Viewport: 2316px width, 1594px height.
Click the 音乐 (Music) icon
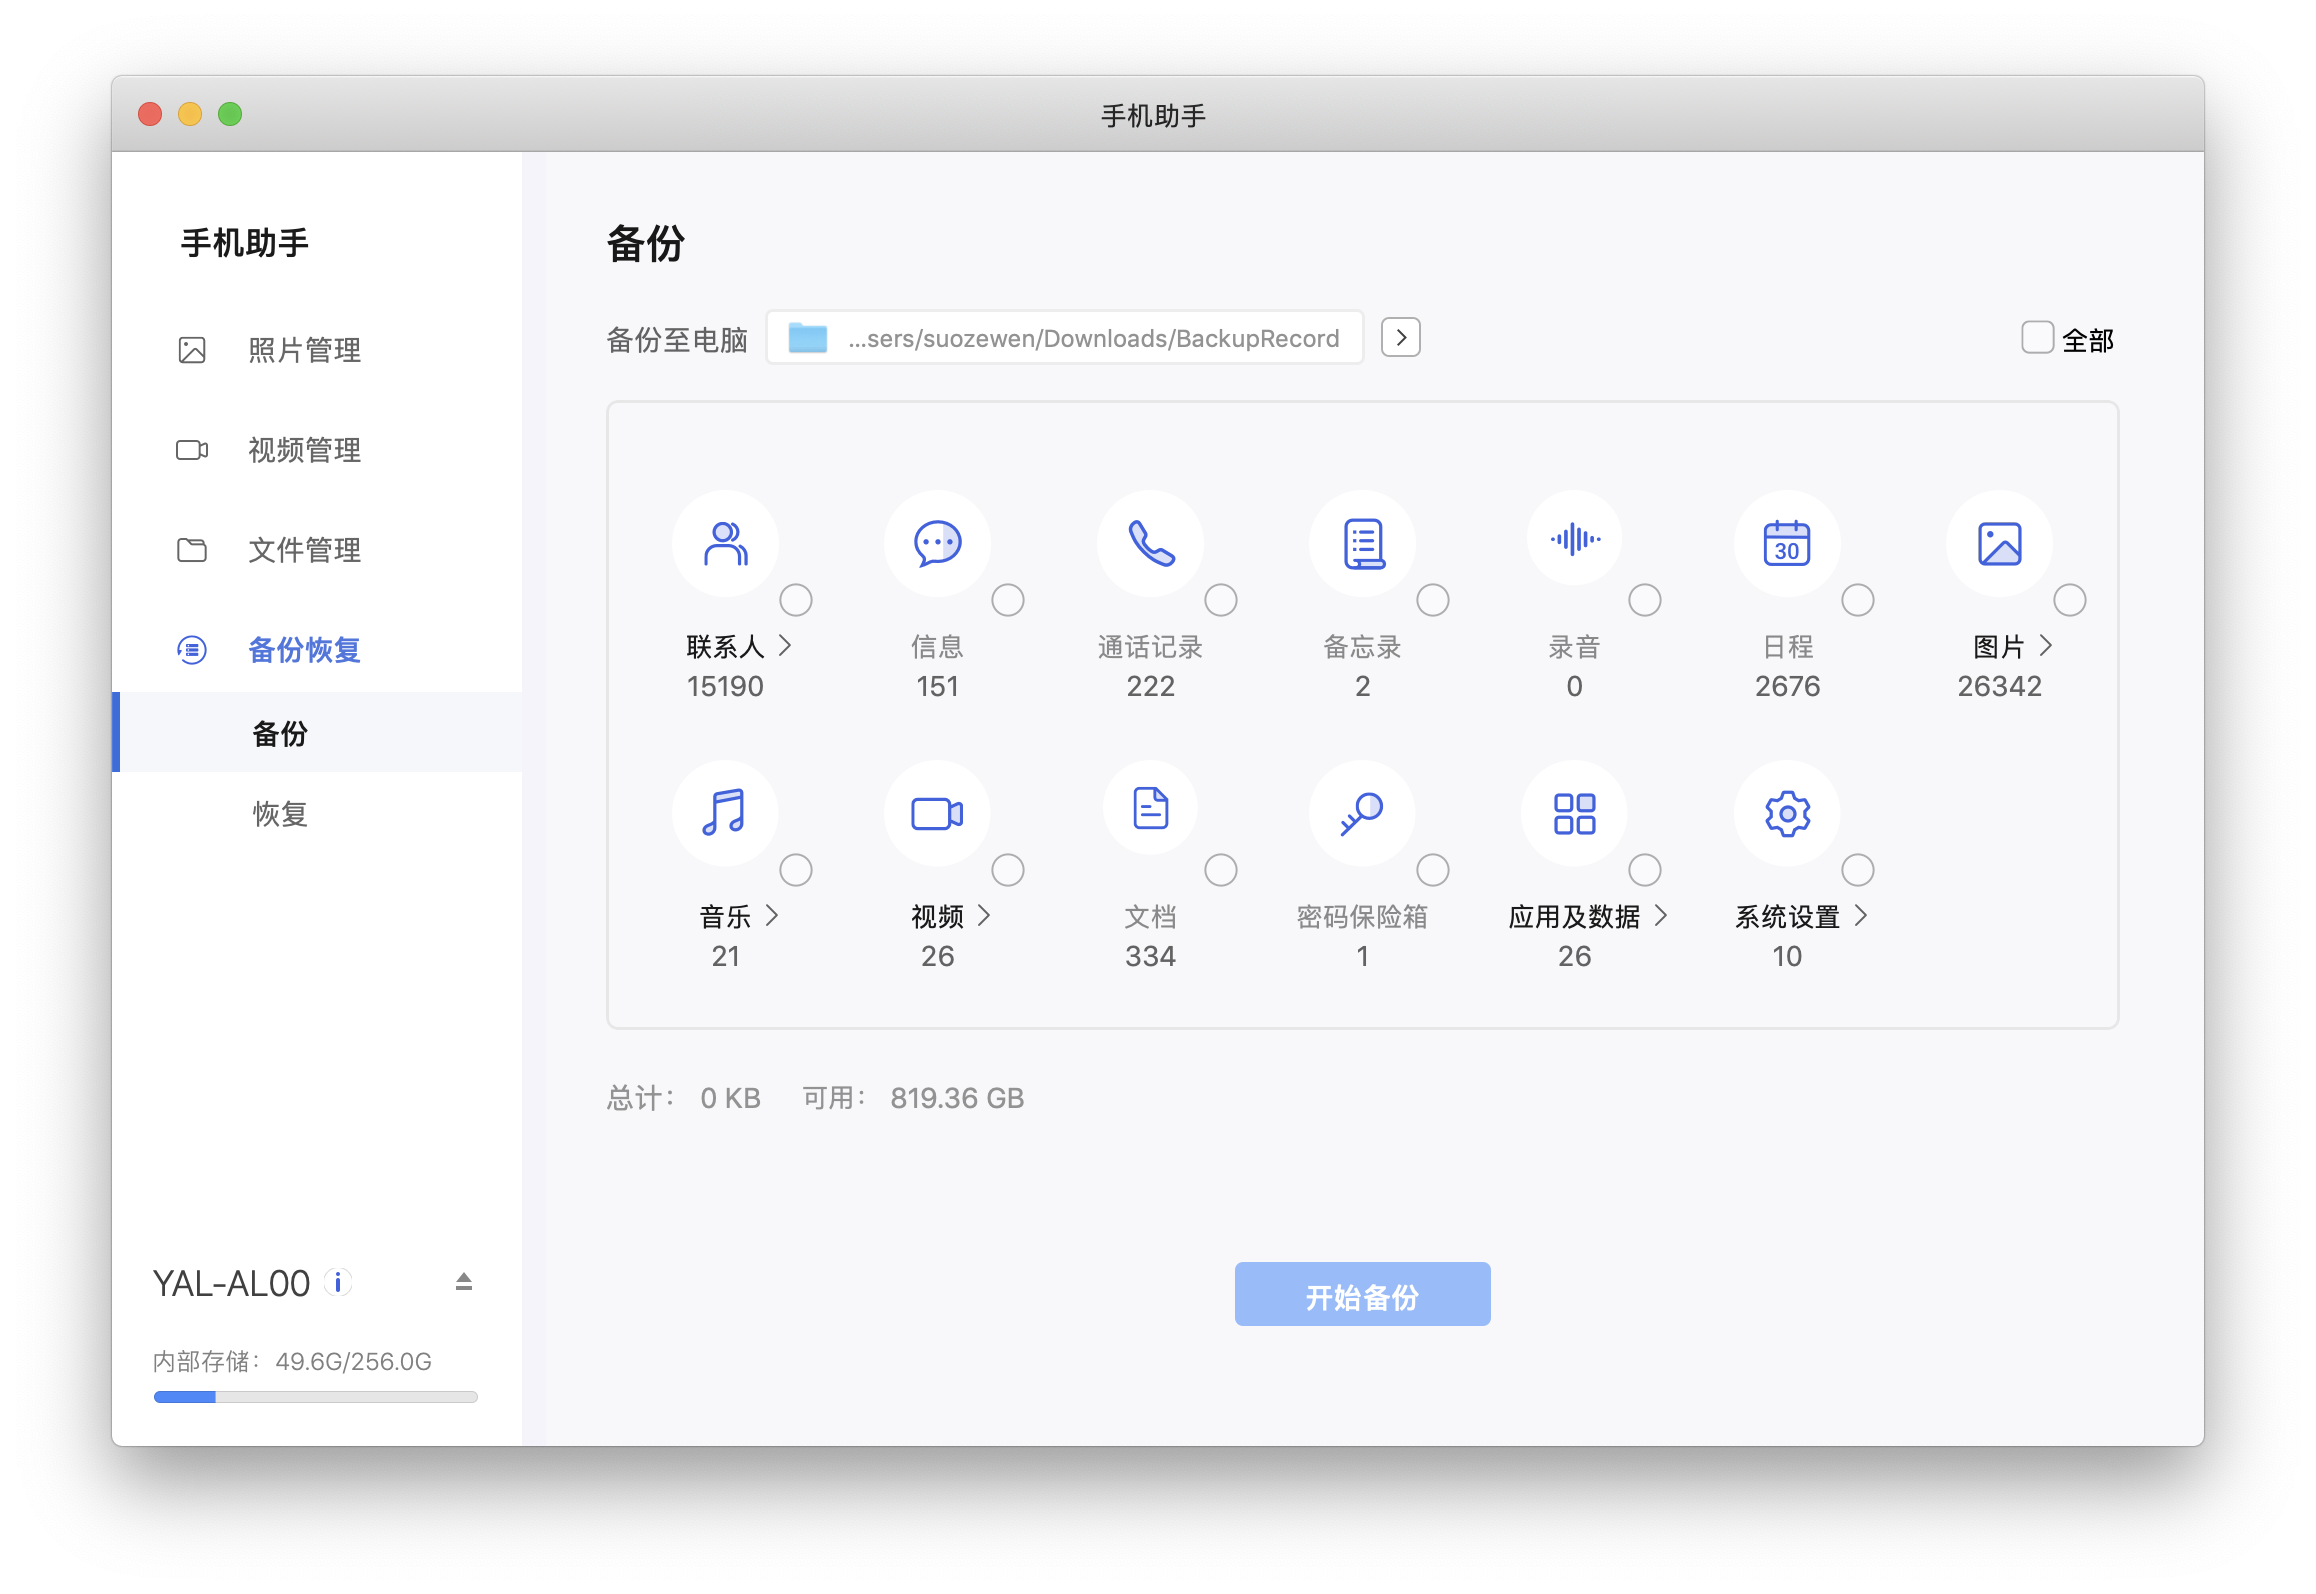(726, 813)
